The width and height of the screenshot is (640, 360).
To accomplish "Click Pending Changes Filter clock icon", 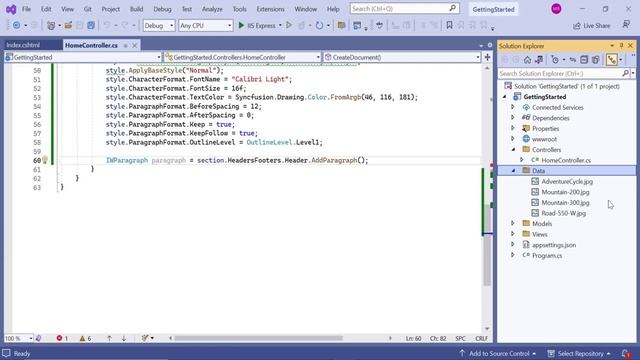I will pyautogui.click(x=555, y=60).
